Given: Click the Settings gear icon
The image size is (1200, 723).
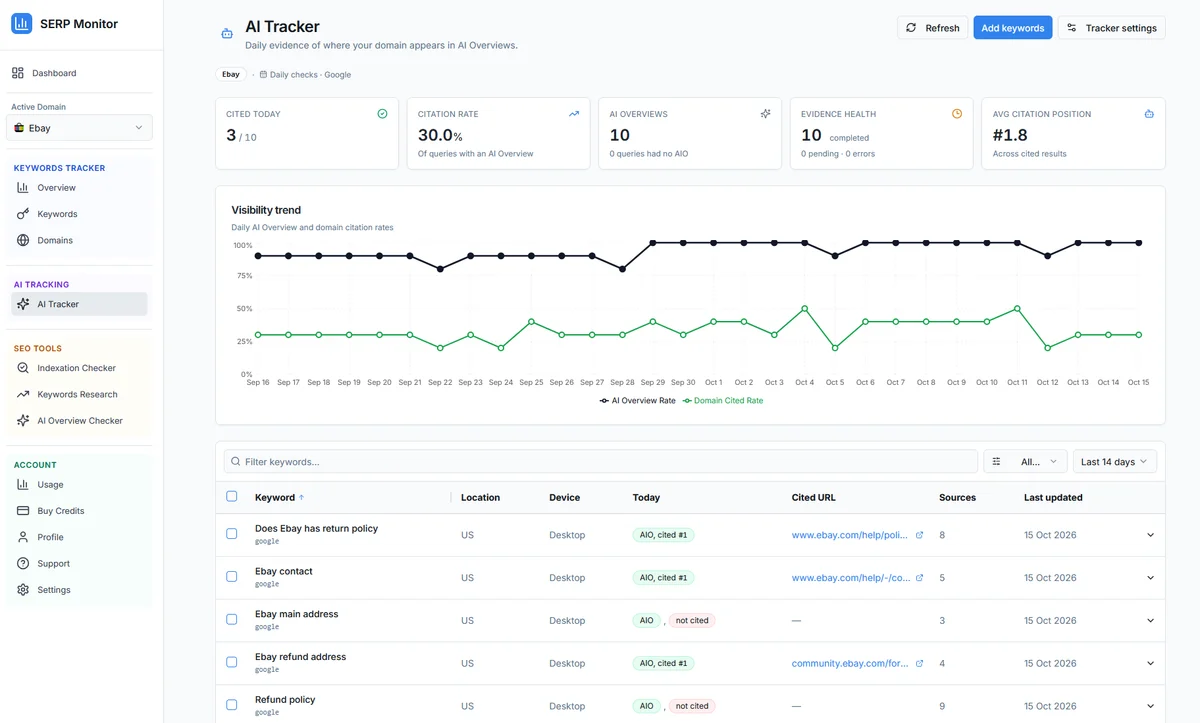Looking at the screenshot, I should click(23, 590).
